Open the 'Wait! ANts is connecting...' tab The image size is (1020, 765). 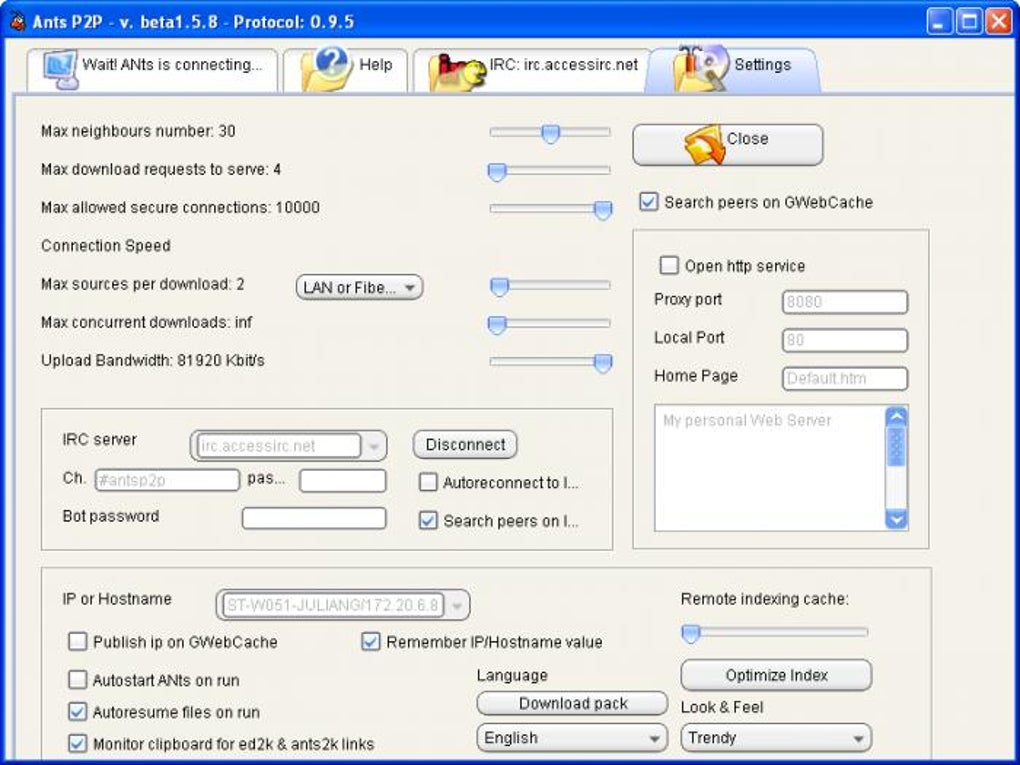tap(152, 69)
